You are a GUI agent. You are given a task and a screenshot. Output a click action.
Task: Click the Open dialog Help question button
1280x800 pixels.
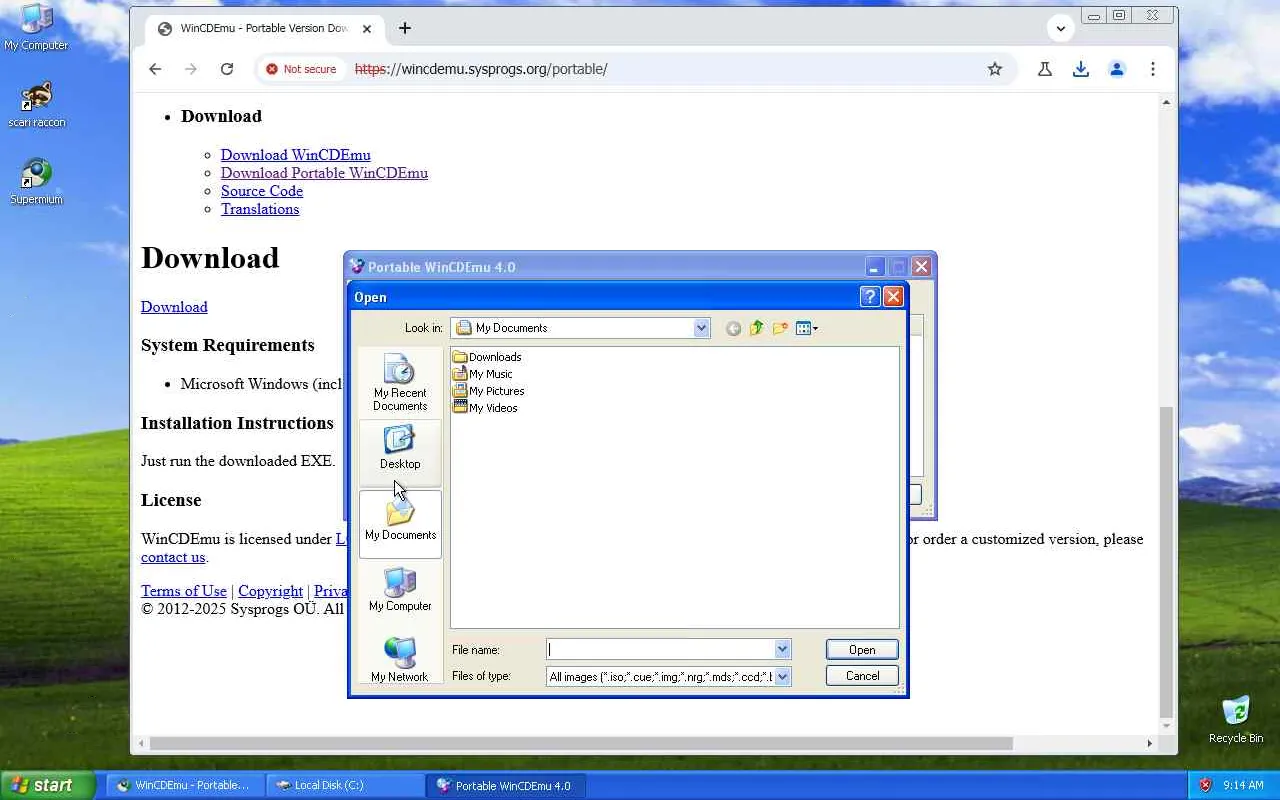point(870,296)
